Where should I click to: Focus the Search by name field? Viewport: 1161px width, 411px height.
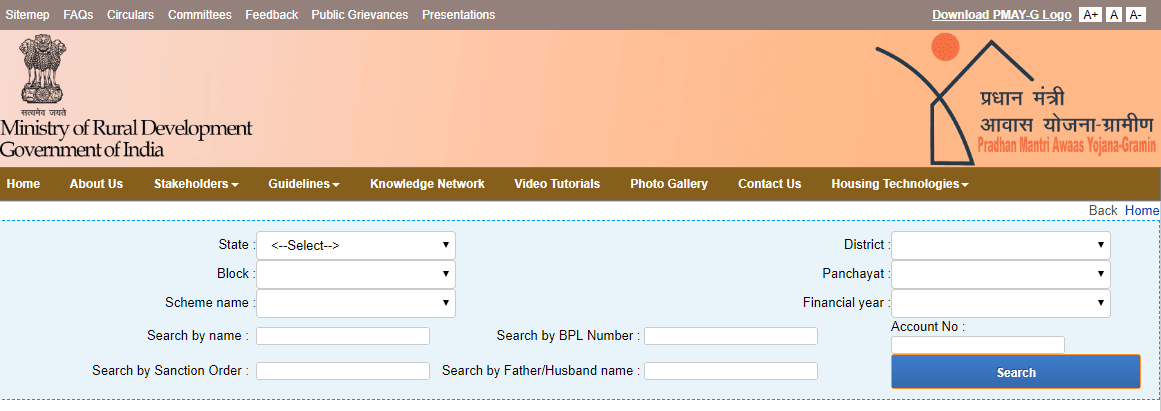343,335
